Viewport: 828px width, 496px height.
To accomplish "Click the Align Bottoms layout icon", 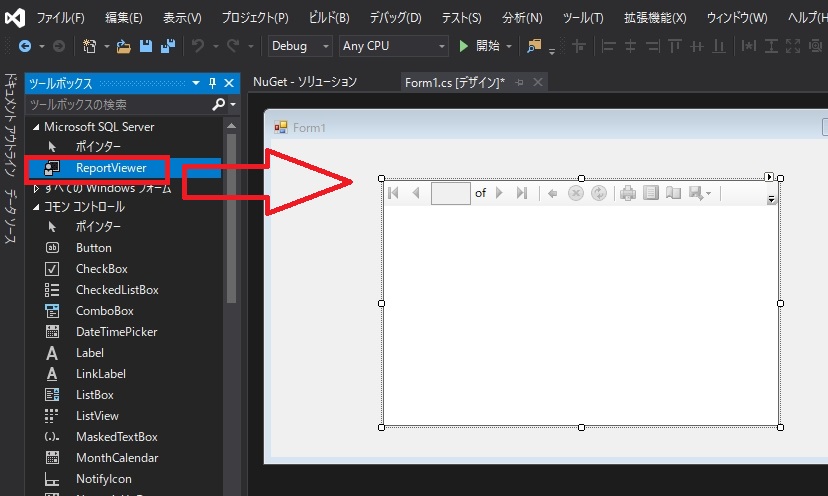I will [719, 46].
